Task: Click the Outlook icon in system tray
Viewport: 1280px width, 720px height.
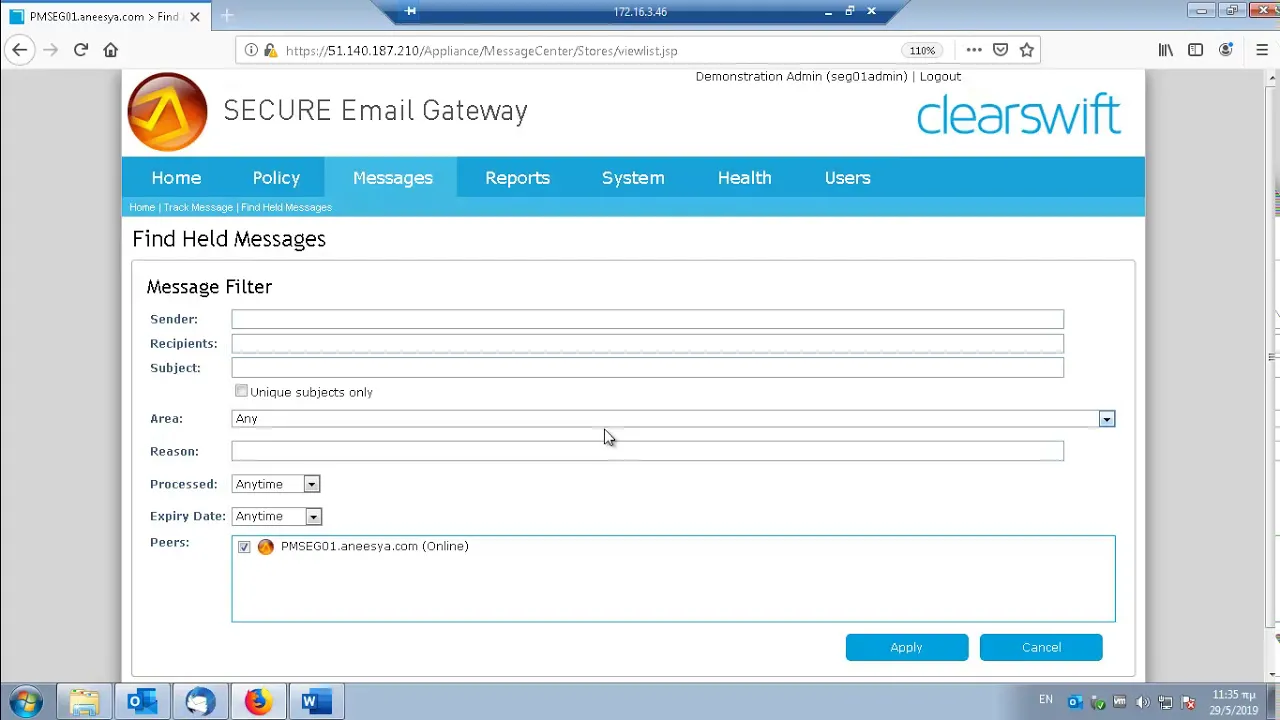Action: [1075, 703]
